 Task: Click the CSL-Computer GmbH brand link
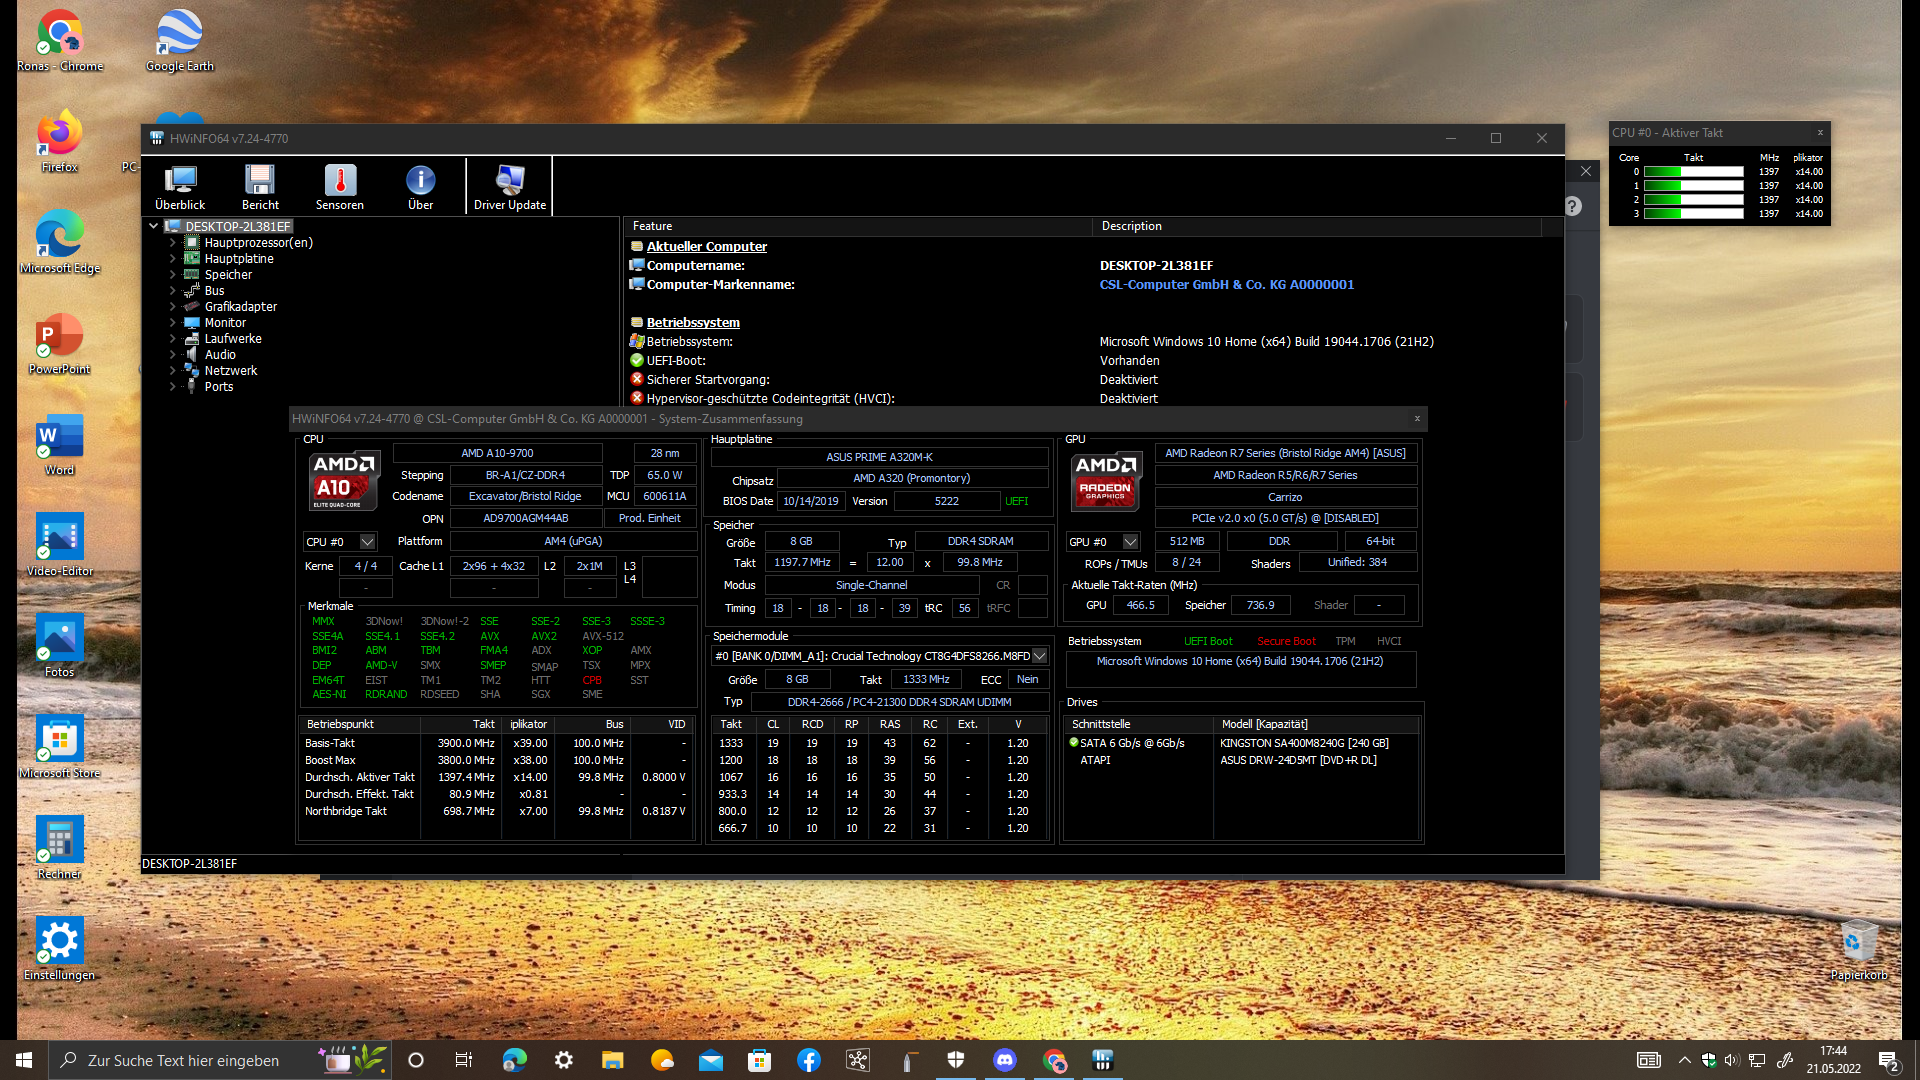tap(1226, 285)
